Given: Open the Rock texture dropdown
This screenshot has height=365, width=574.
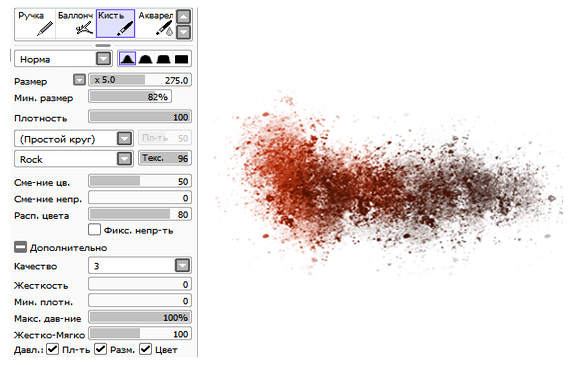Looking at the screenshot, I should (x=124, y=159).
